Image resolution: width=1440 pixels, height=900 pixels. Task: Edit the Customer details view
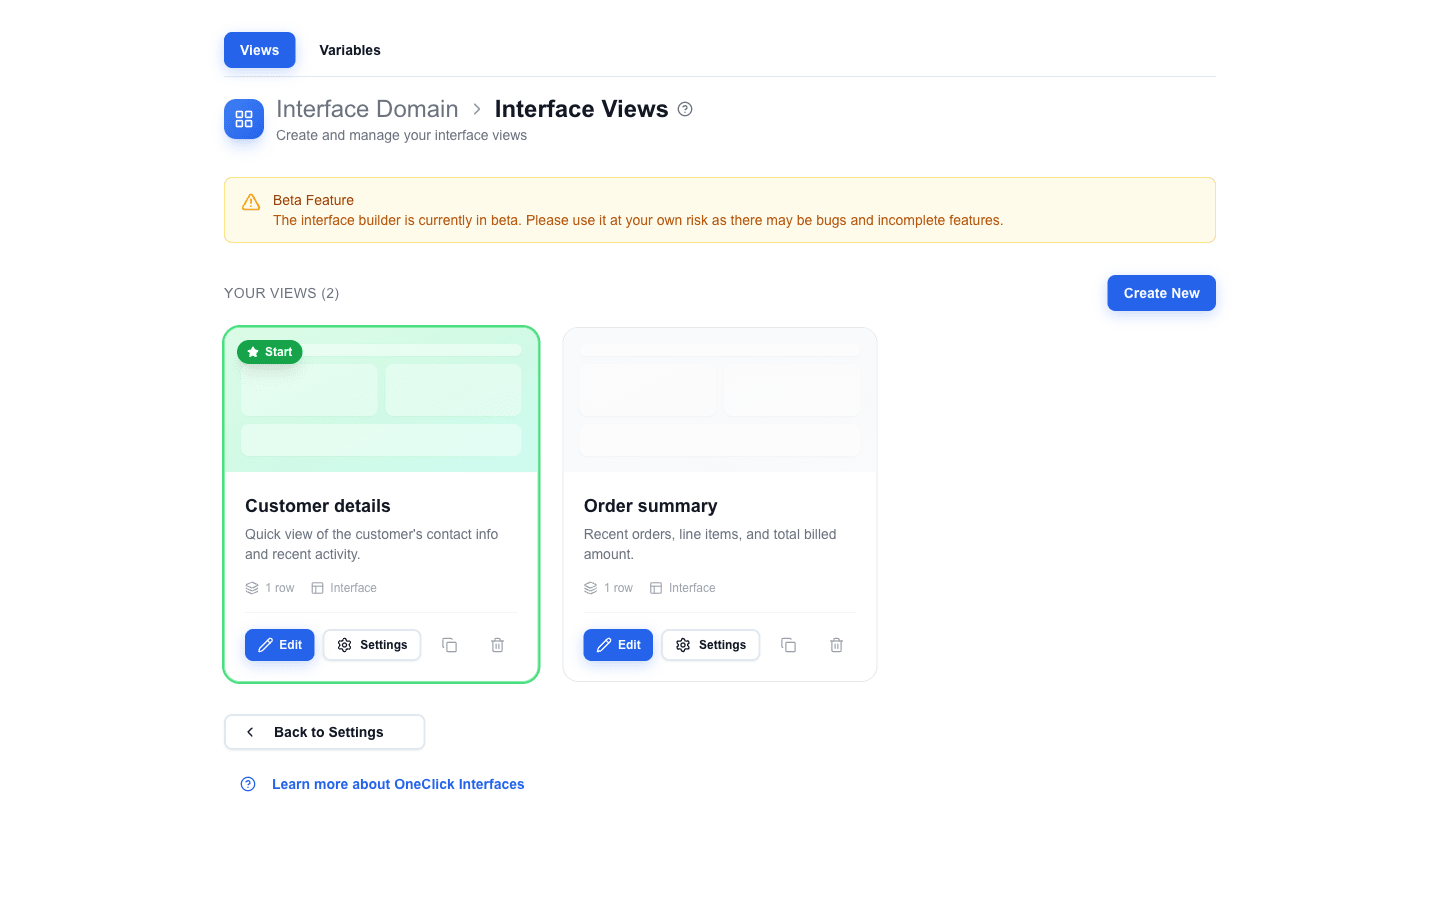tap(280, 645)
